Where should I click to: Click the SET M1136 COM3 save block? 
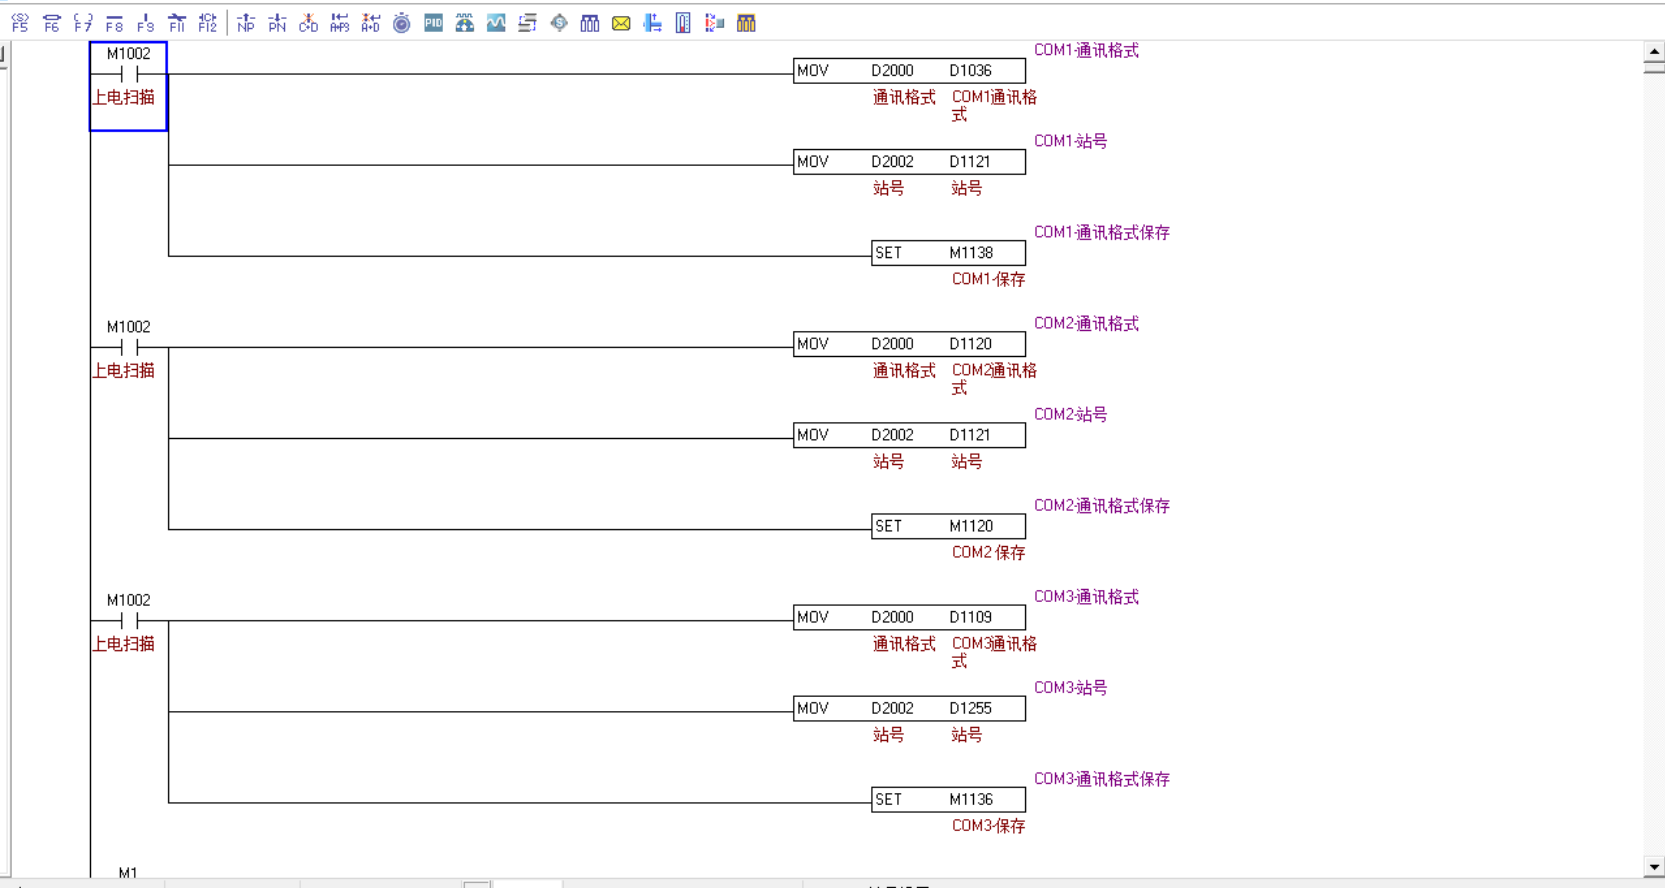tap(947, 799)
